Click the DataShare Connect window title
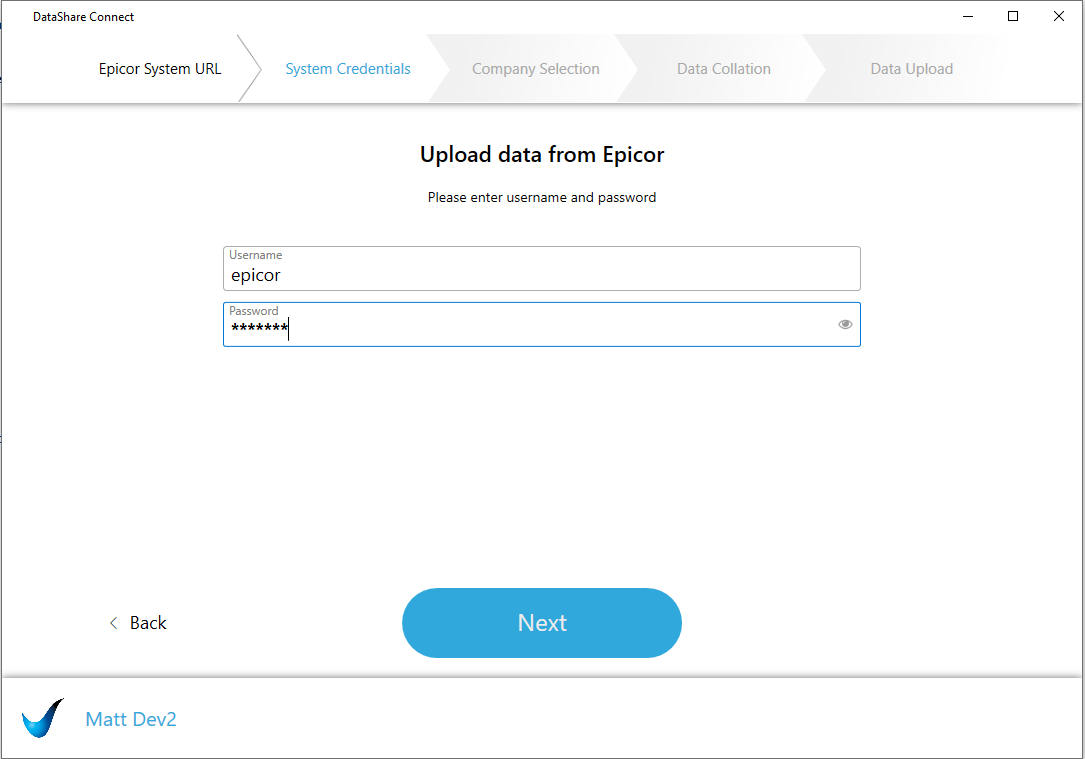 (84, 17)
